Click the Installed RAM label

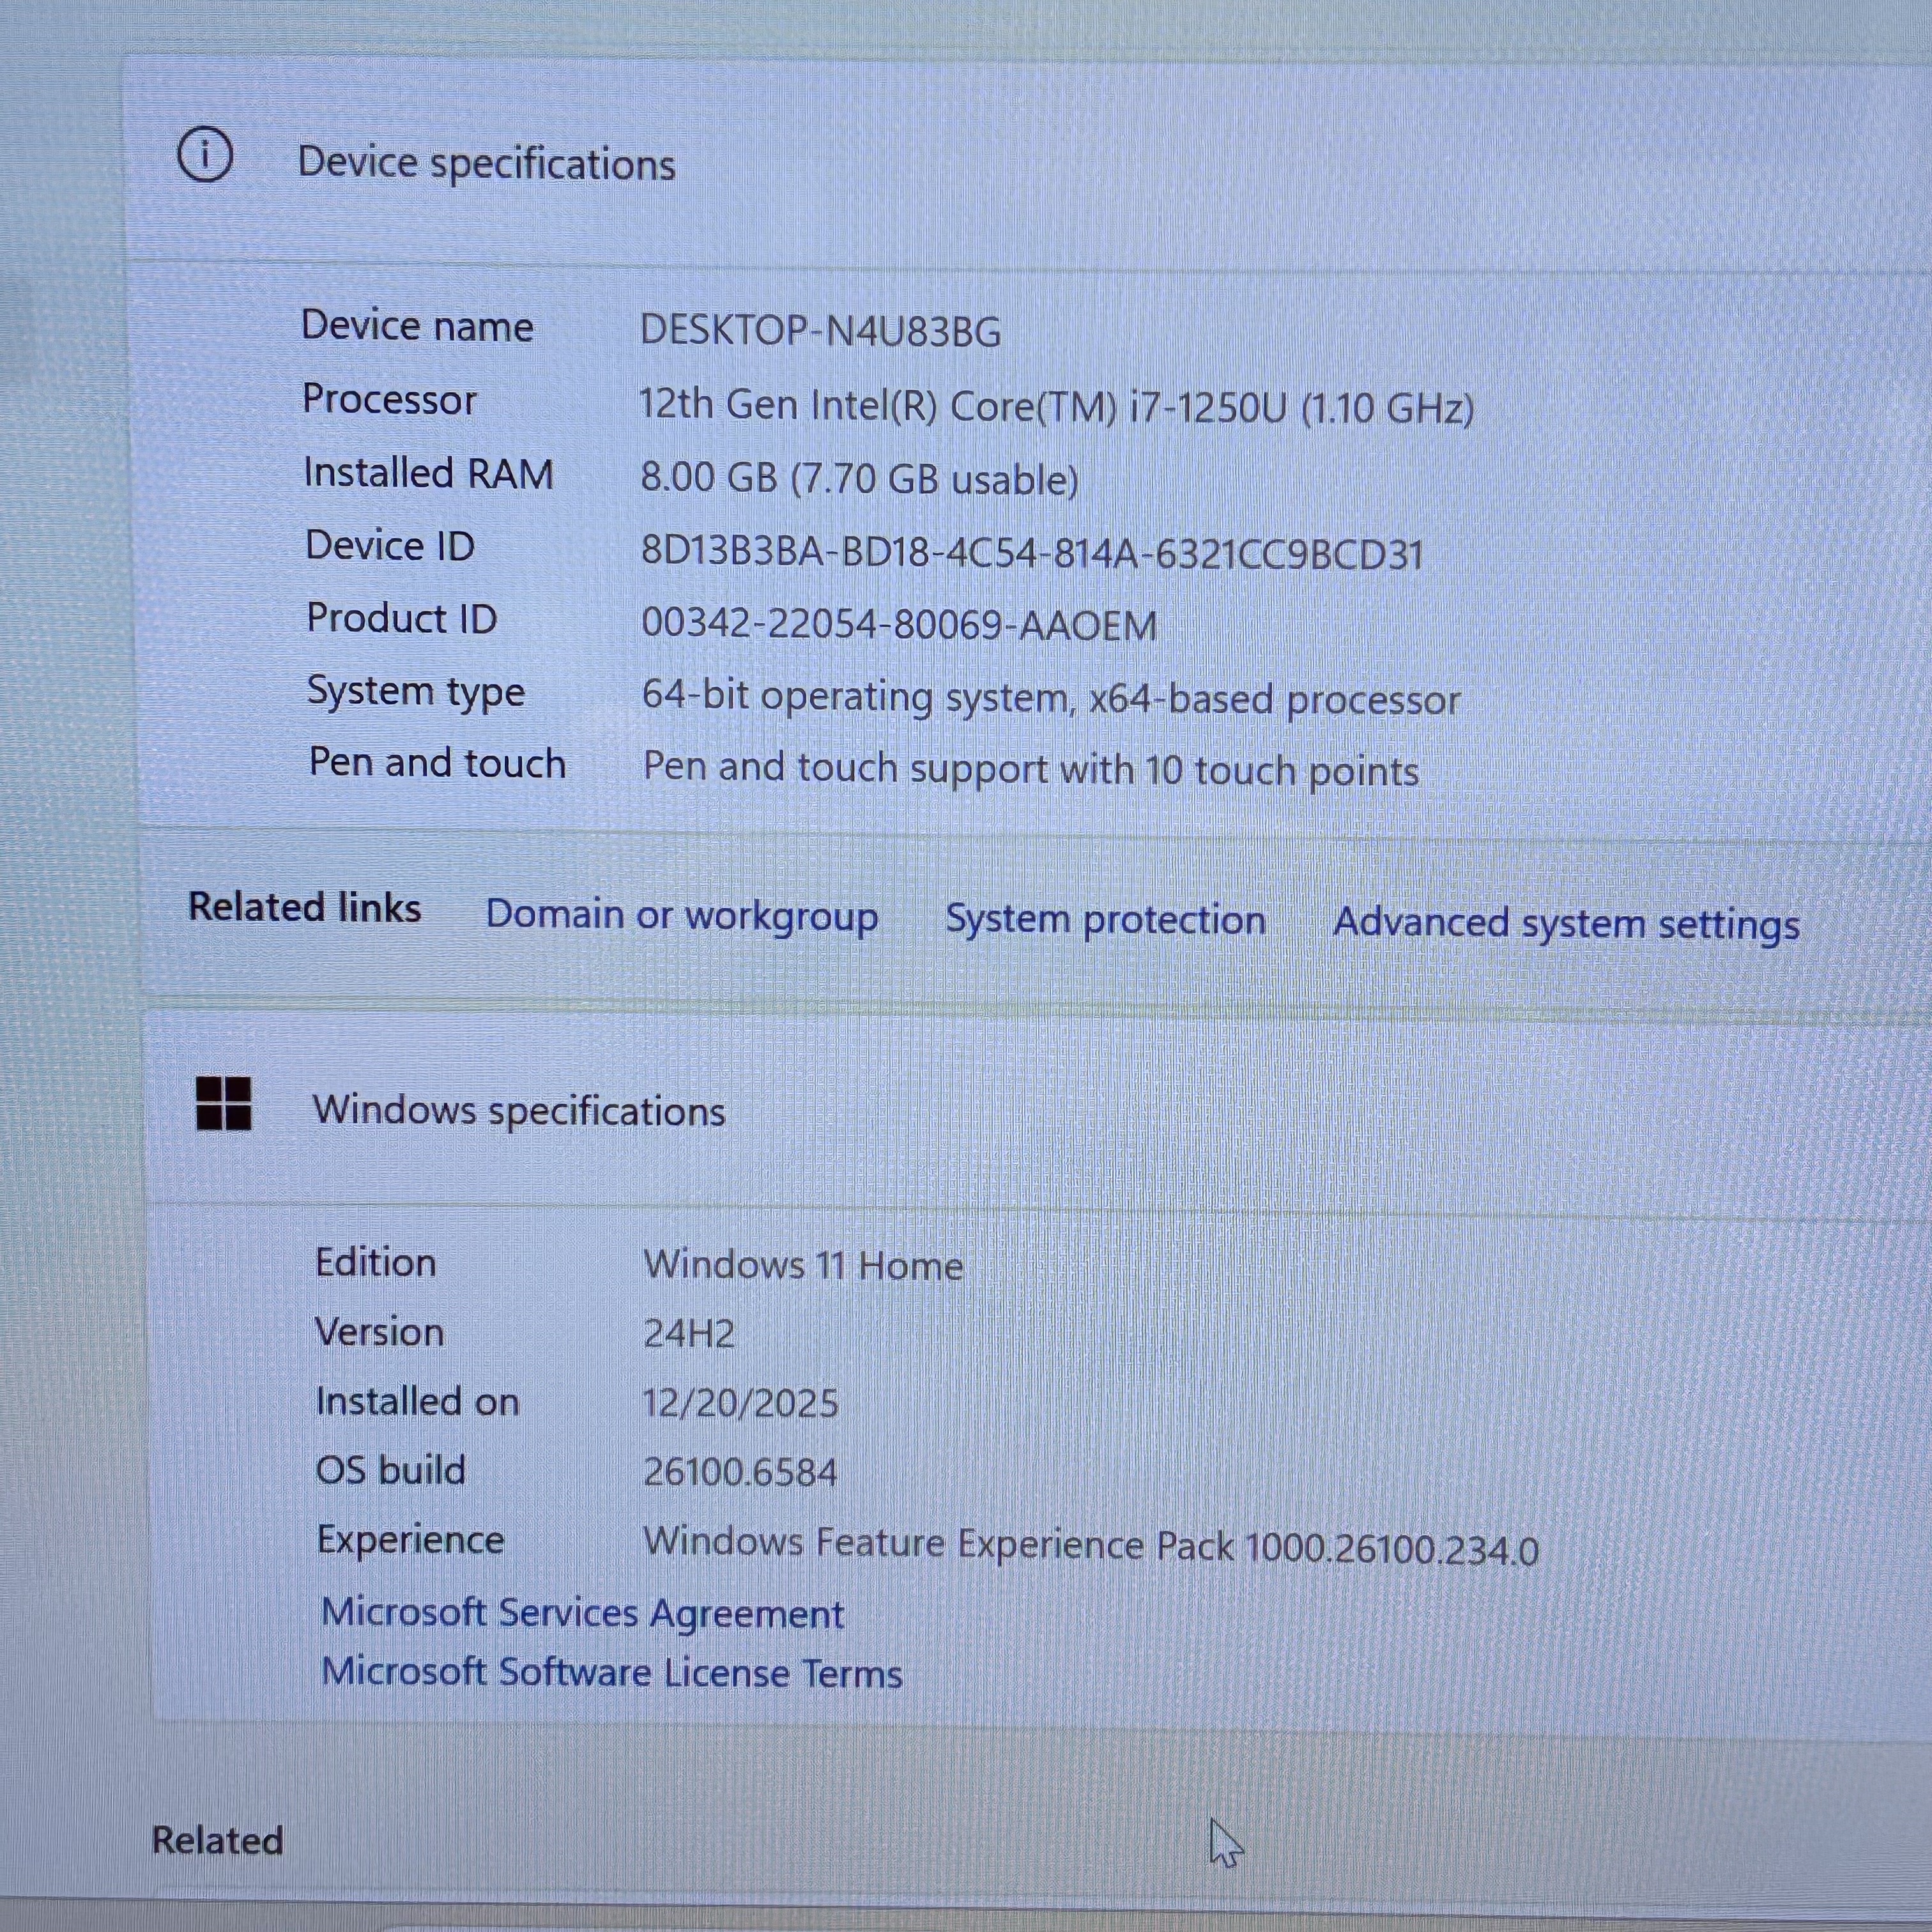point(428,473)
